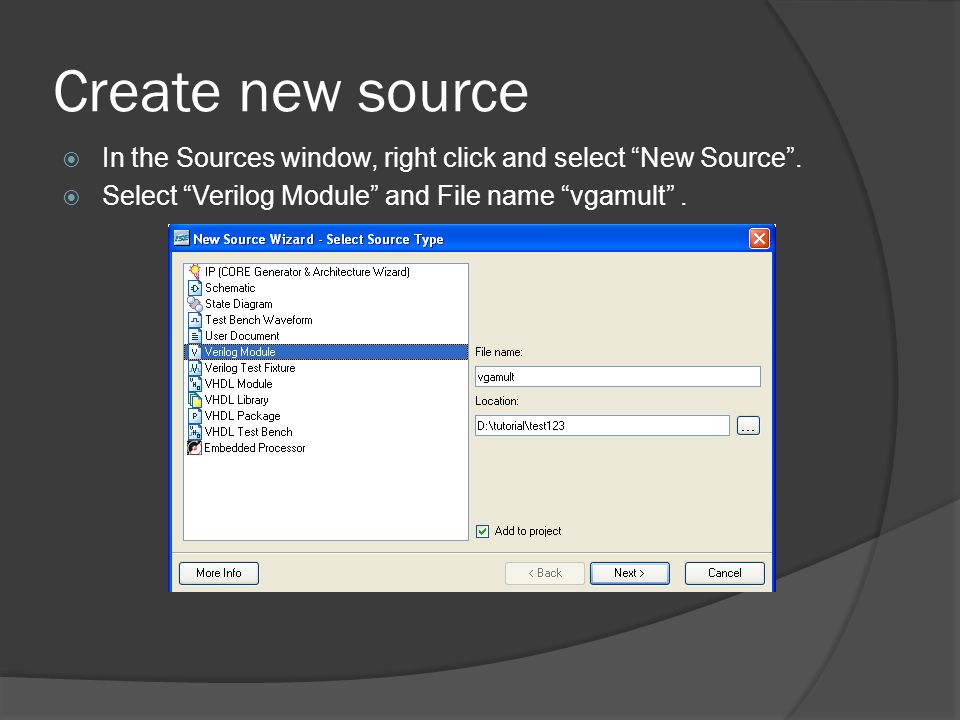Click the State Diagram icon

195,304
